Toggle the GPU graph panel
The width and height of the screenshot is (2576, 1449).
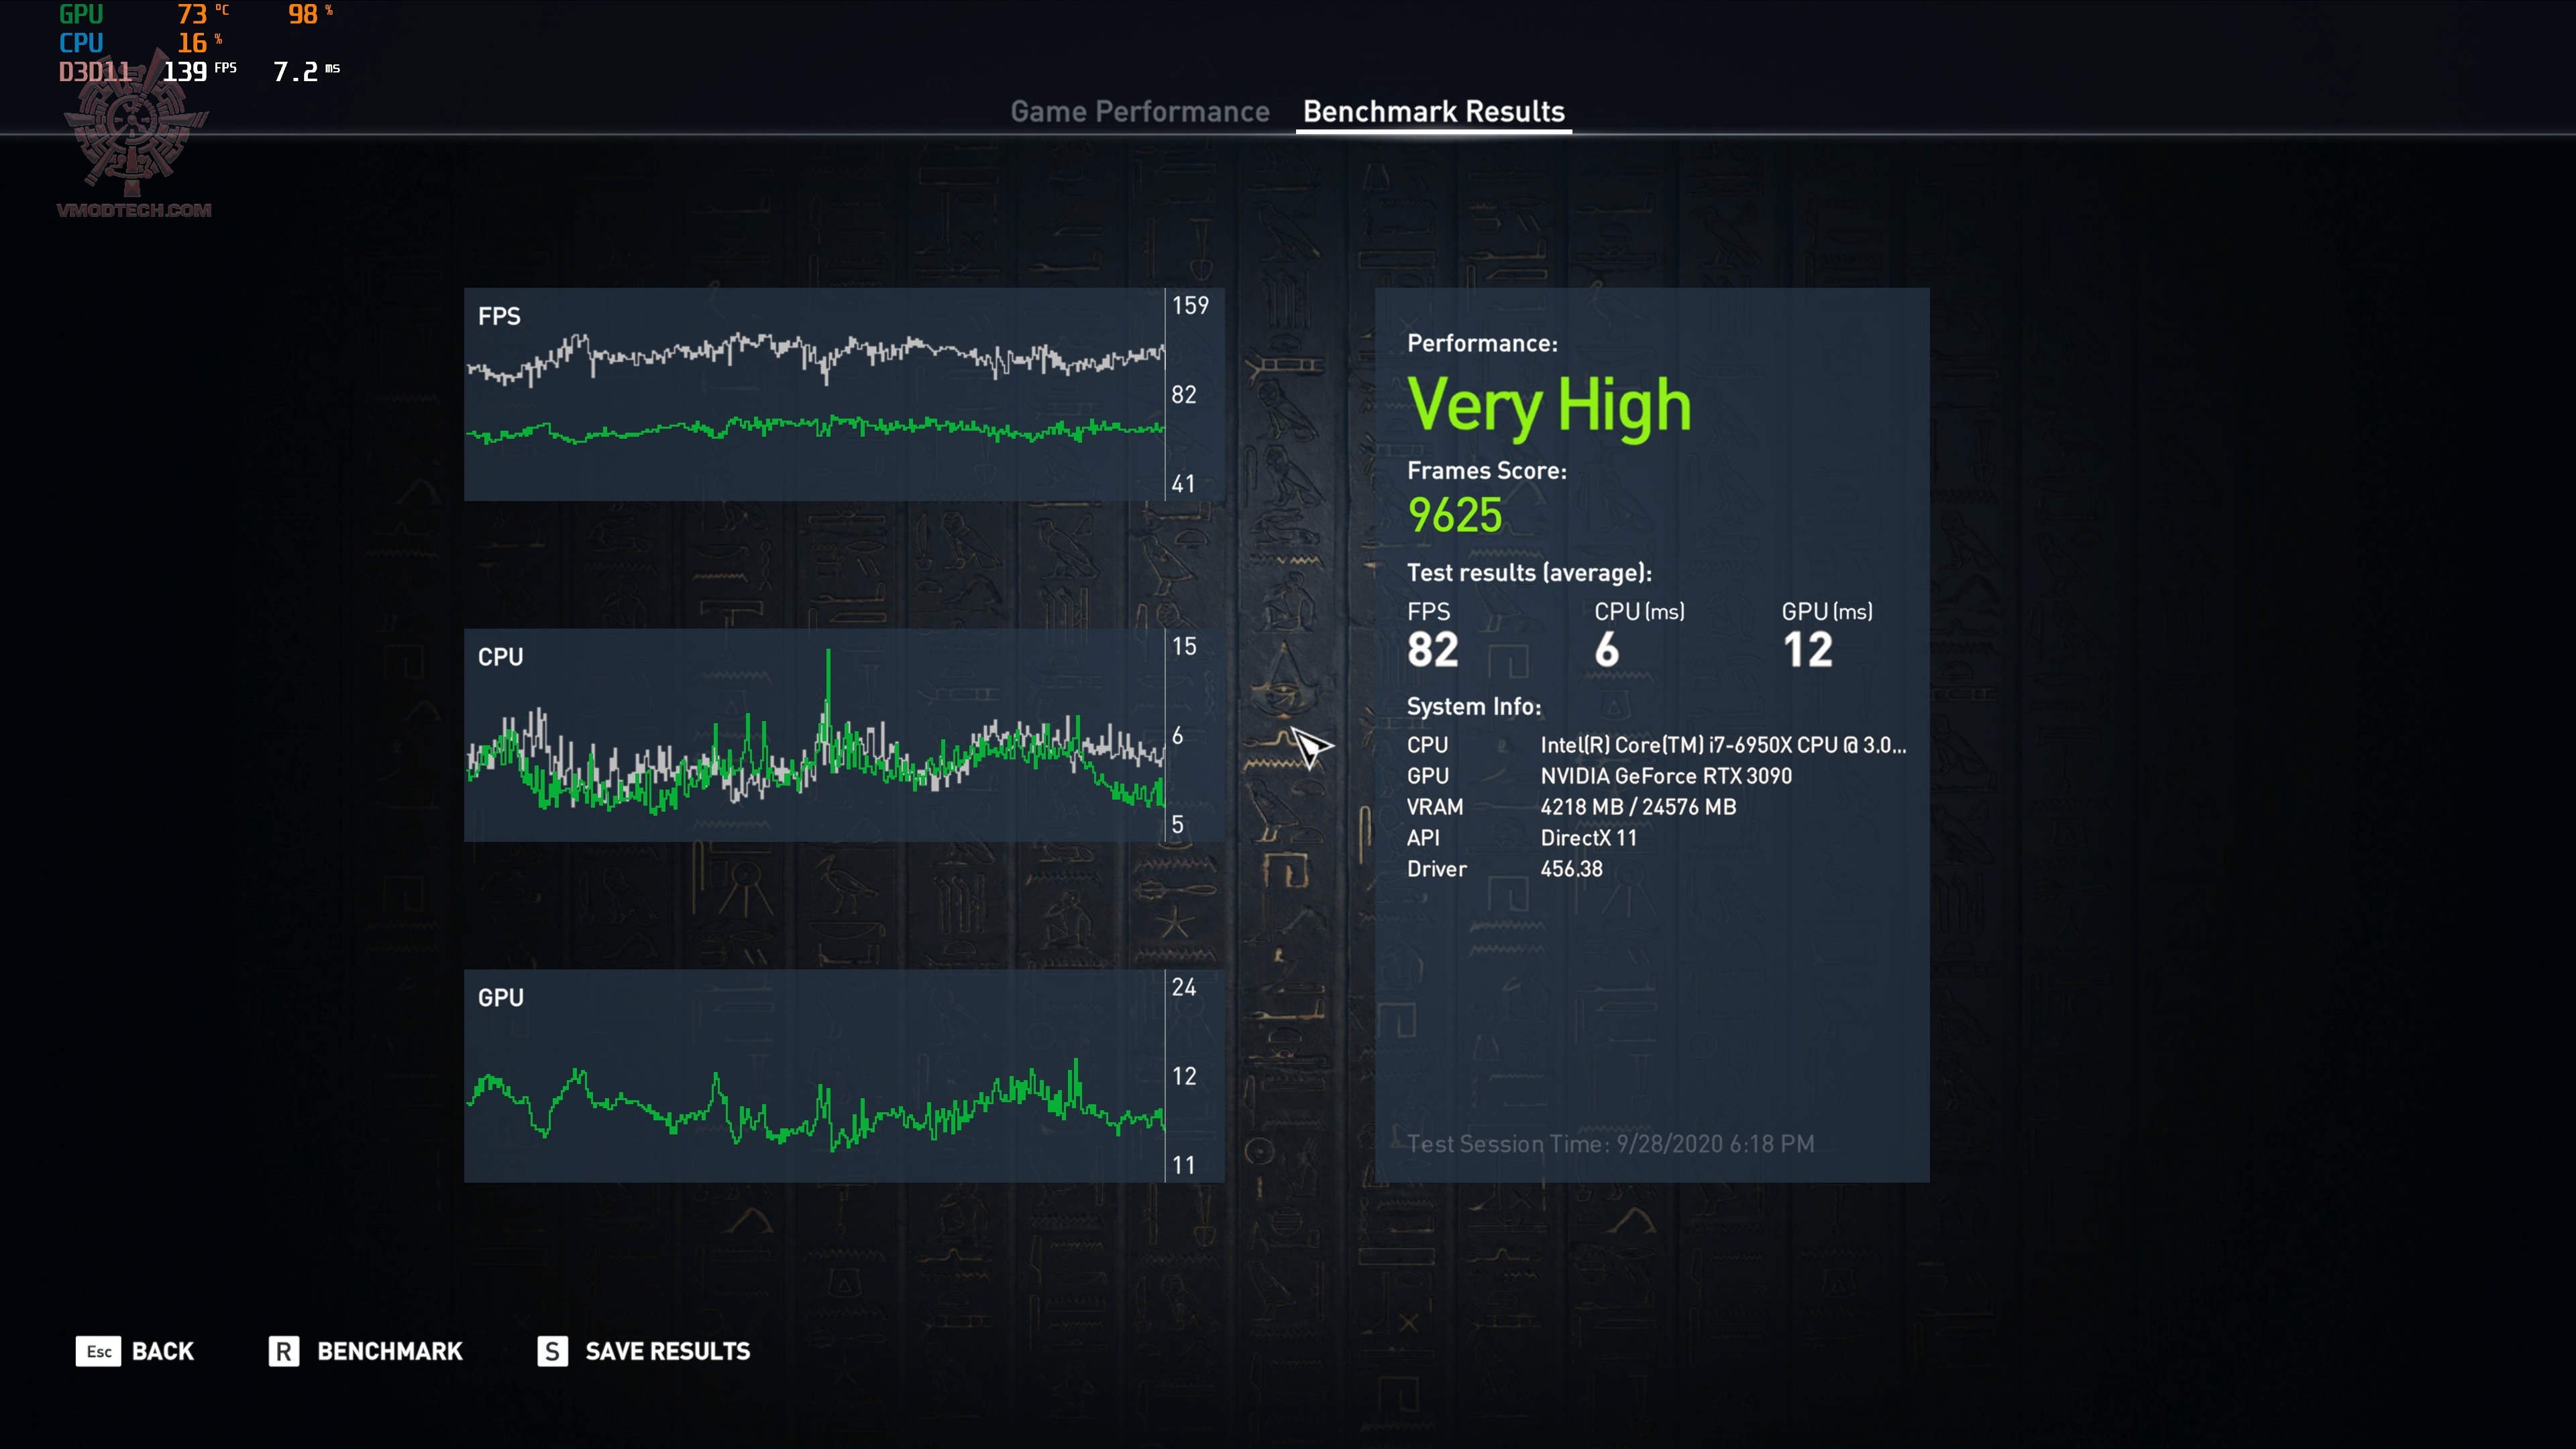coord(844,1077)
